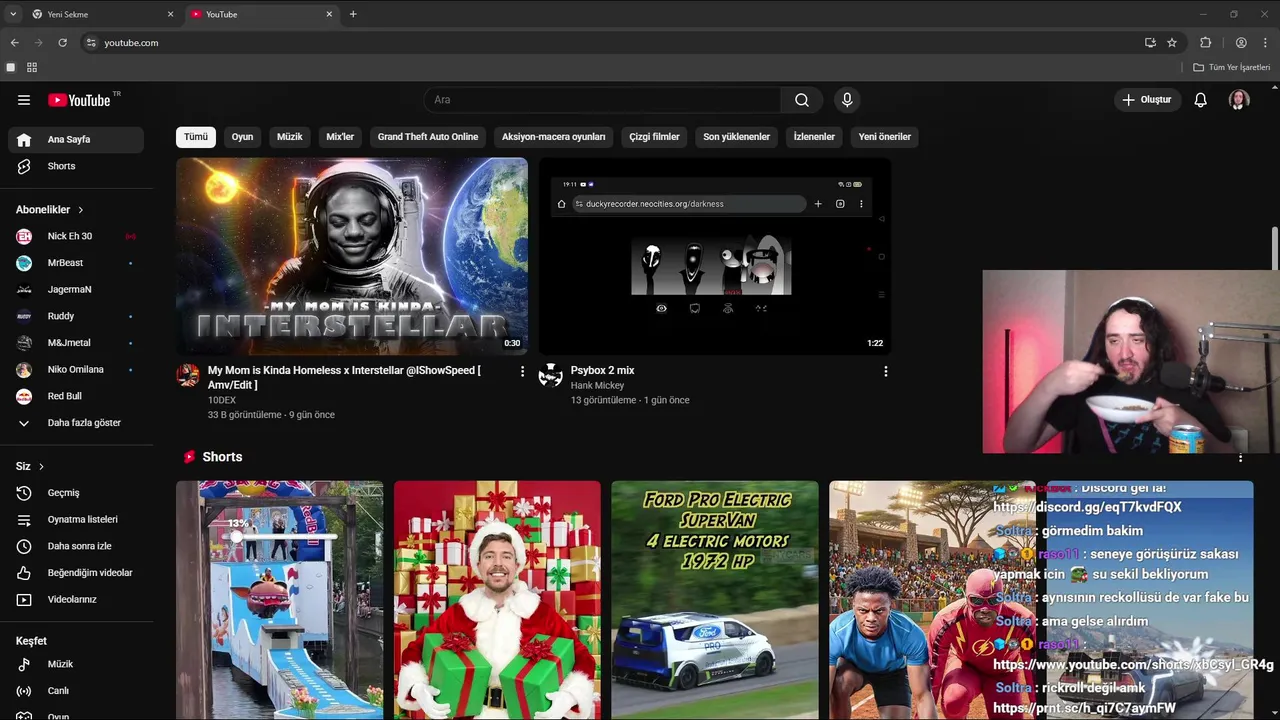Open the apps grid in bookmarks bar
This screenshot has height=720, width=1280.
coord(32,67)
